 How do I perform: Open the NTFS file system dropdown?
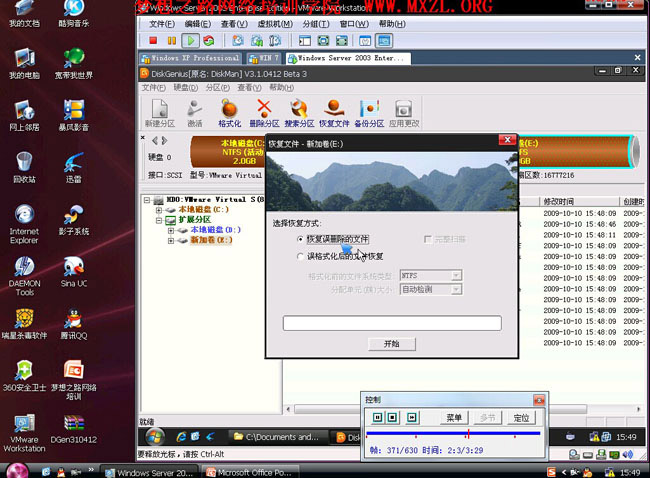[x=456, y=275]
